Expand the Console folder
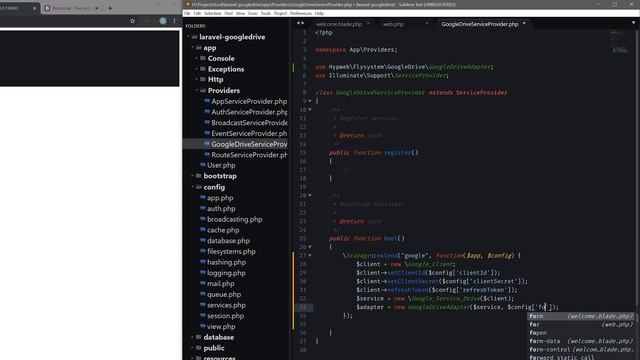 (197, 58)
